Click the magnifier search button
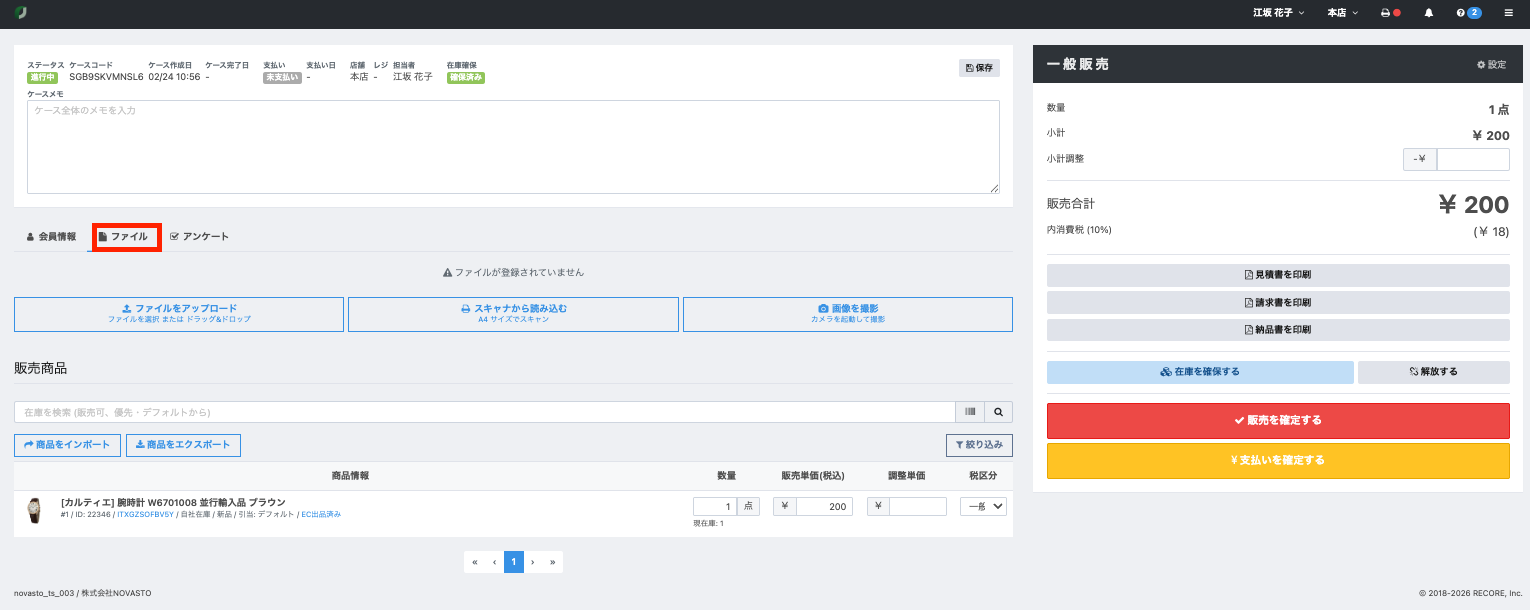Viewport: 1530px width, 610px height. point(998,412)
